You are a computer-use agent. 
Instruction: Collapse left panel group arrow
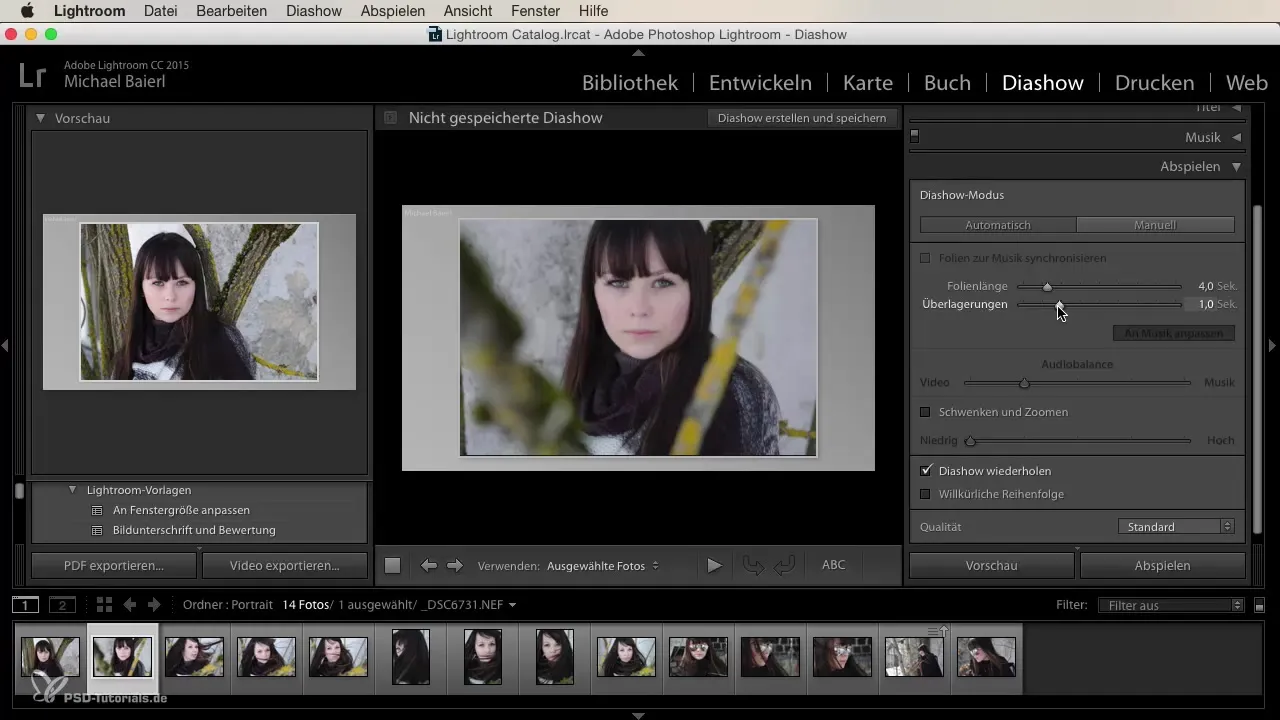[x=5, y=345]
